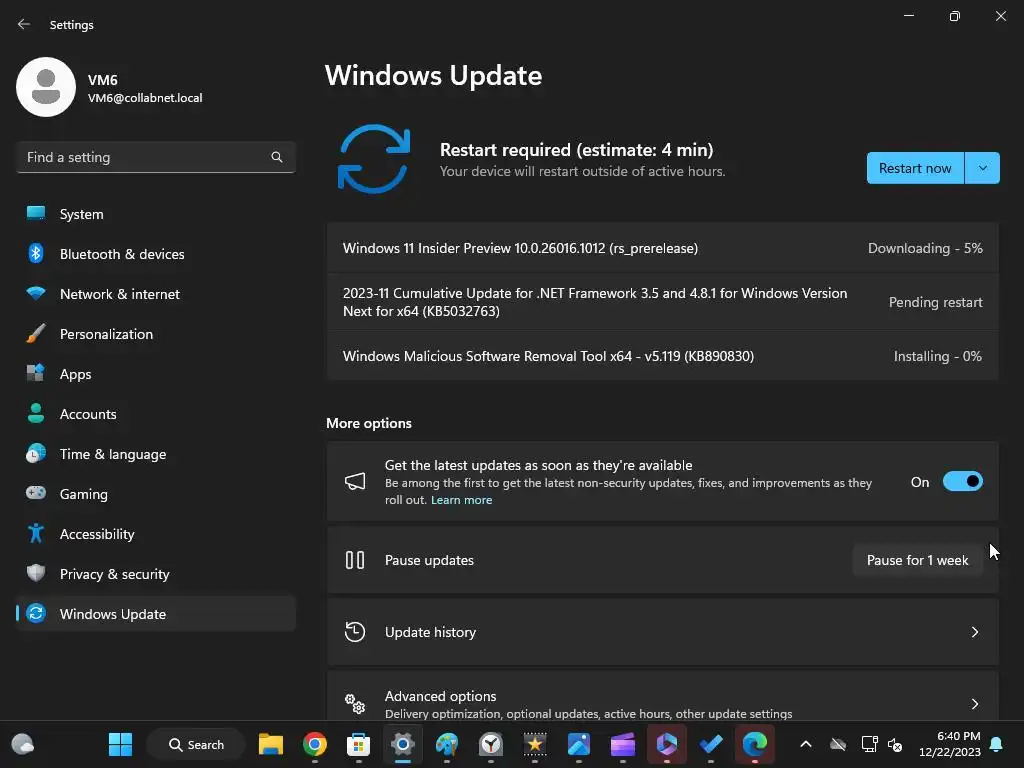The width and height of the screenshot is (1024, 768).
Task: Open Update history
Action: [662, 632]
